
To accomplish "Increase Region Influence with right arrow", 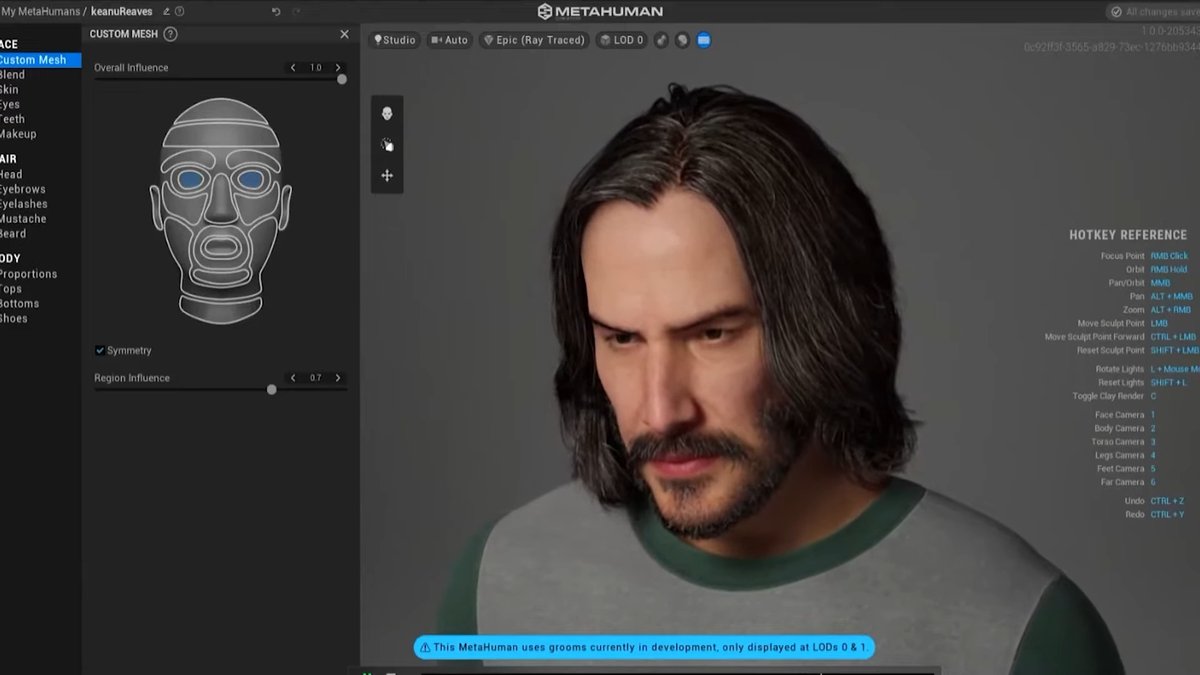I will (338, 378).
